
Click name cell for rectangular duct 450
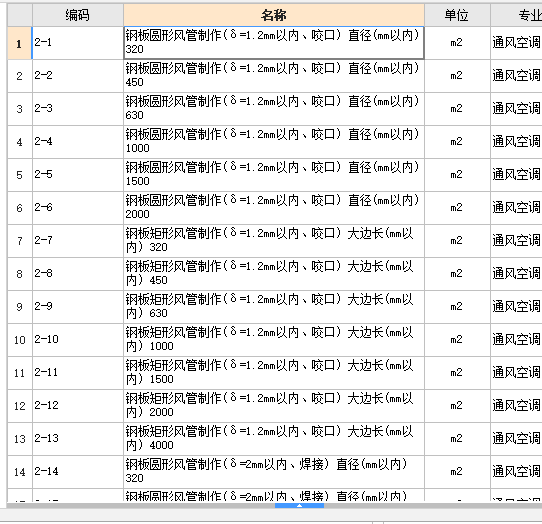coord(273,274)
